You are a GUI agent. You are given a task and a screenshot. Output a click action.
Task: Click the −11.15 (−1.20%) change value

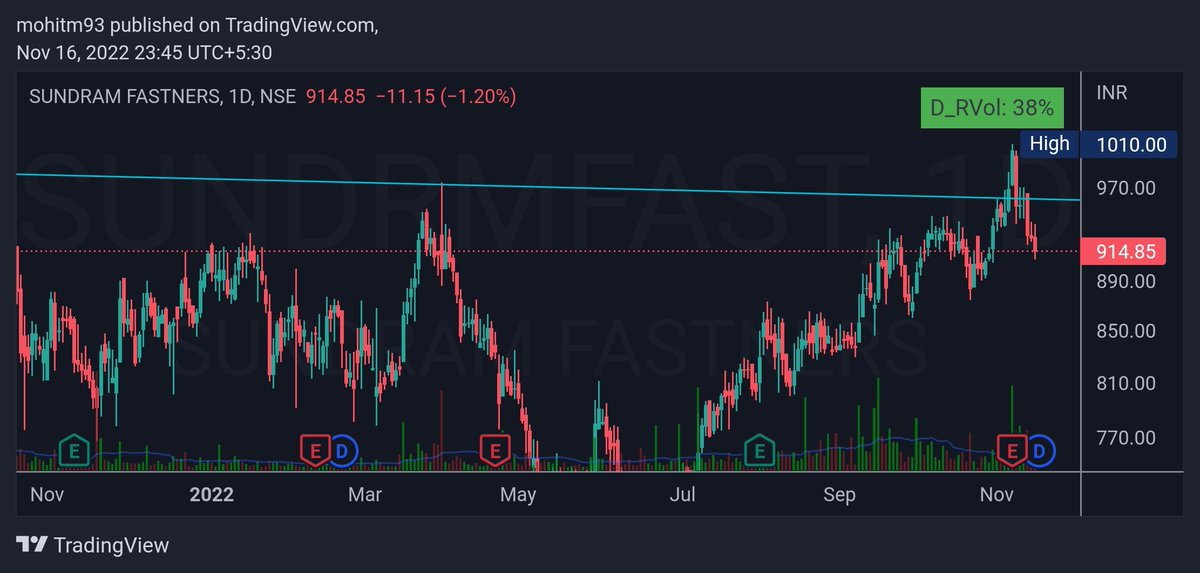click(x=446, y=97)
